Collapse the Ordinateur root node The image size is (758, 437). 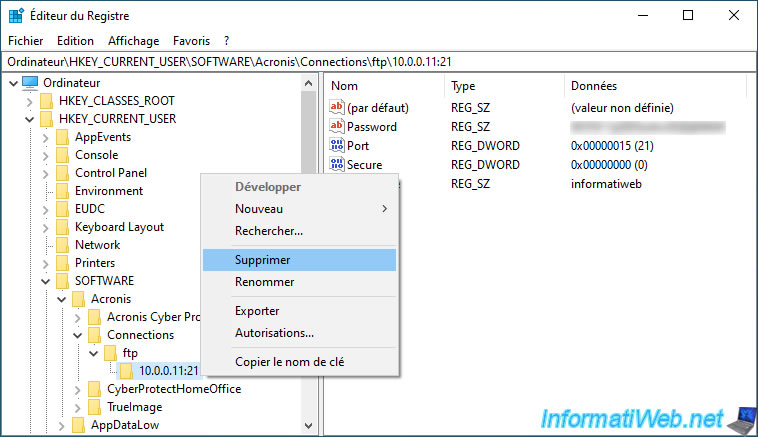coord(14,84)
